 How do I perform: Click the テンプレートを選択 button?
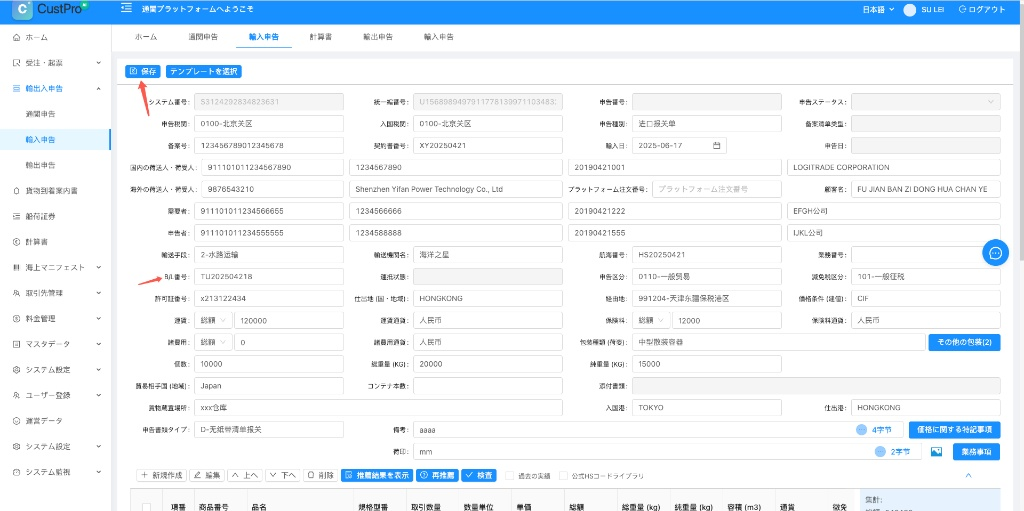click(x=204, y=71)
